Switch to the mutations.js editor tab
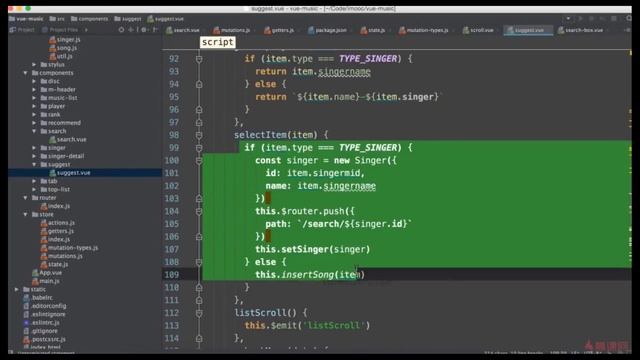Screen dimensions: 640x360 pos(231,30)
